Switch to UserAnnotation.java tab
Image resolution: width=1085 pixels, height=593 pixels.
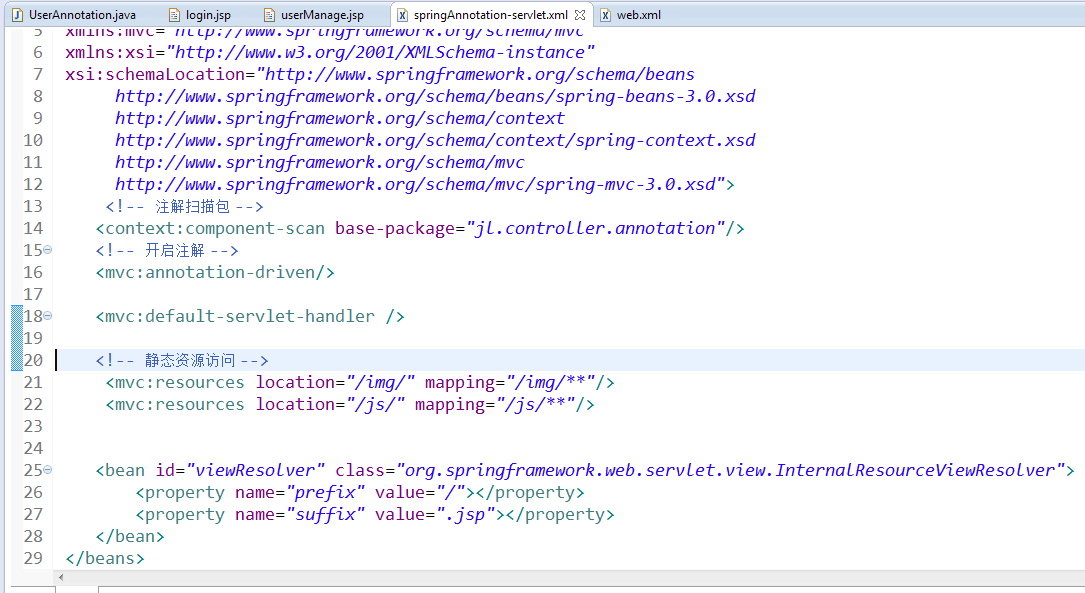(x=74, y=15)
